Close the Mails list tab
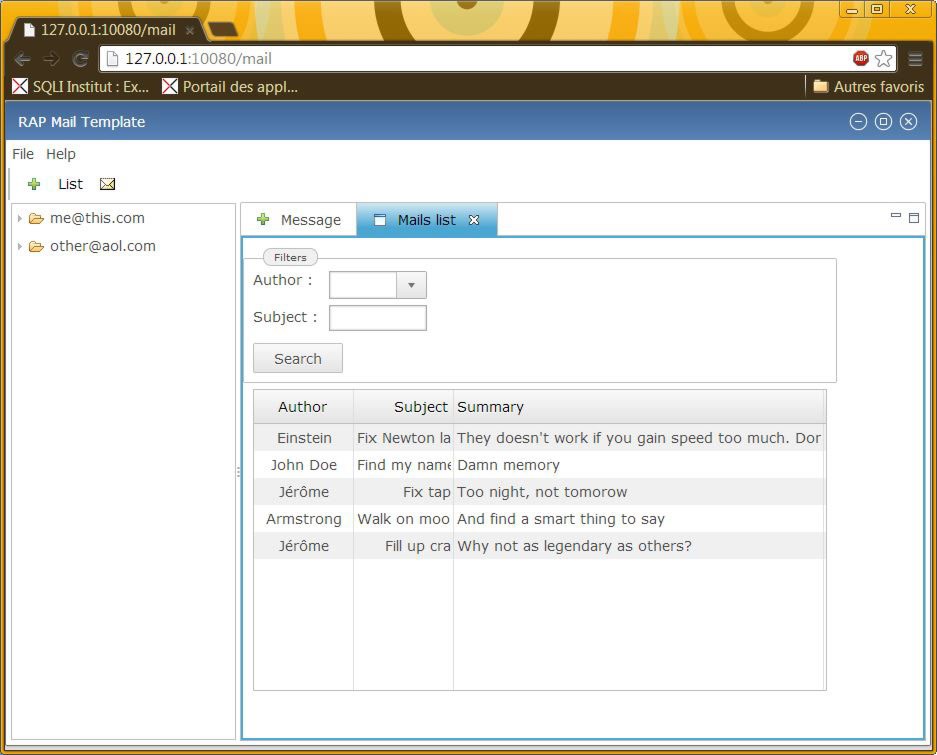 [x=474, y=220]
